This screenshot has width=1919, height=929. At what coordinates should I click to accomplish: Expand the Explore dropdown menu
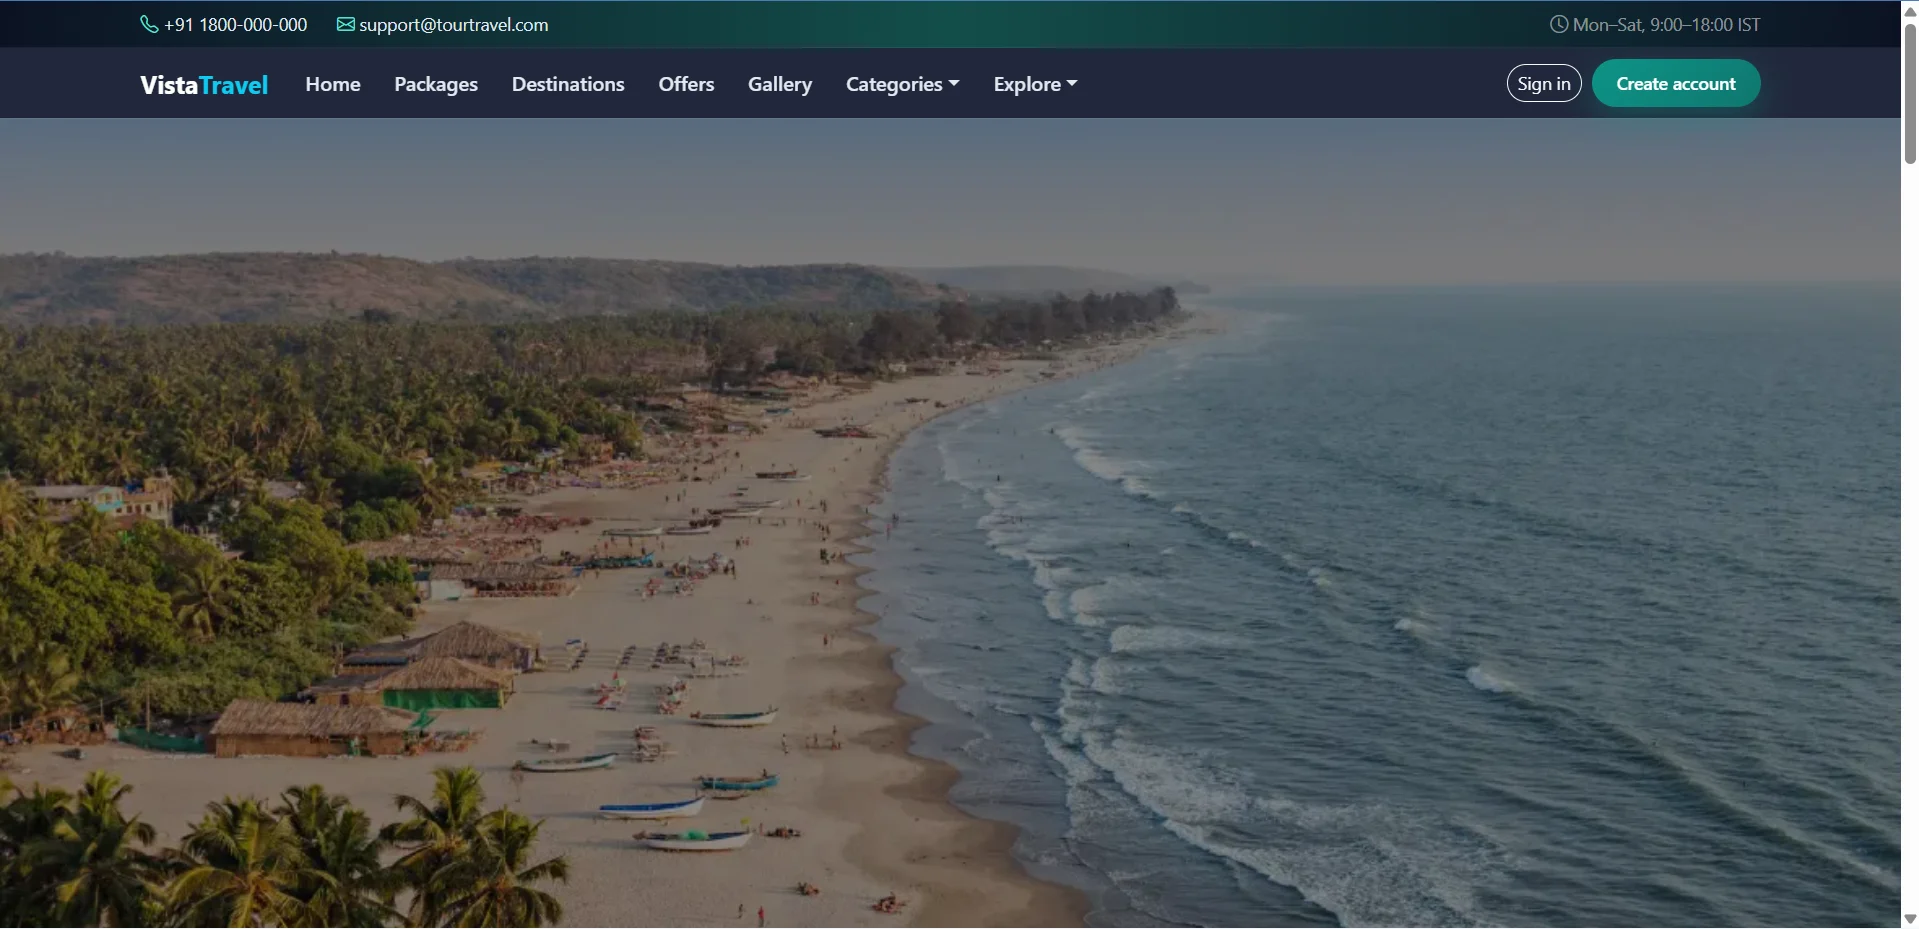tap(1035, 84)
